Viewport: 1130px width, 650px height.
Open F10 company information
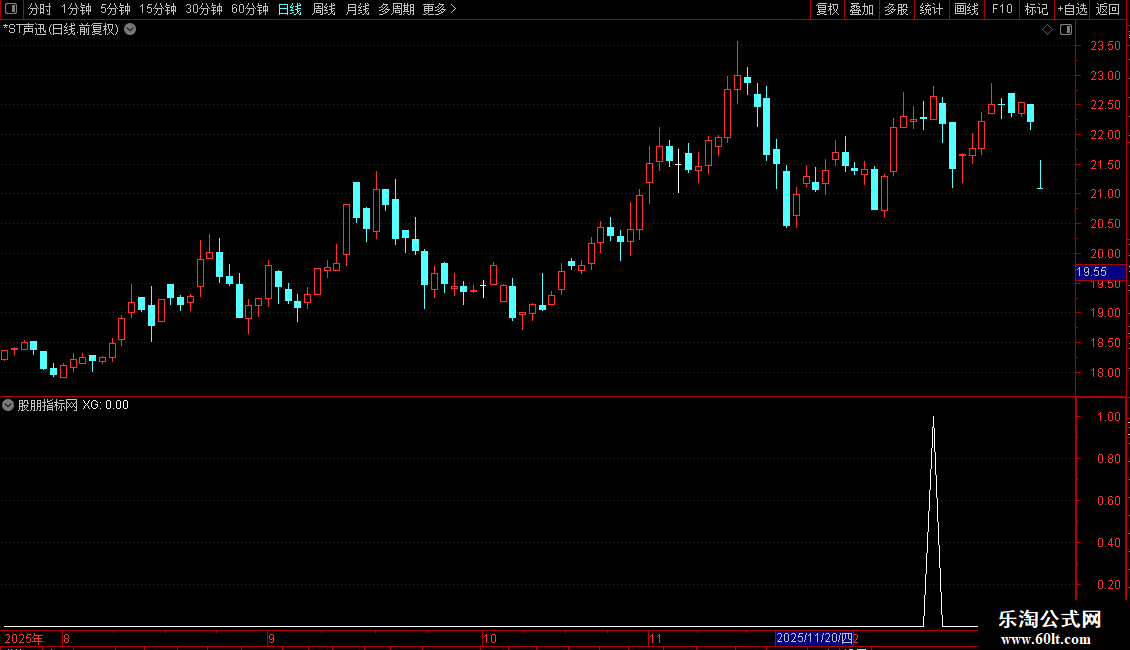(x=1002, y=9)
